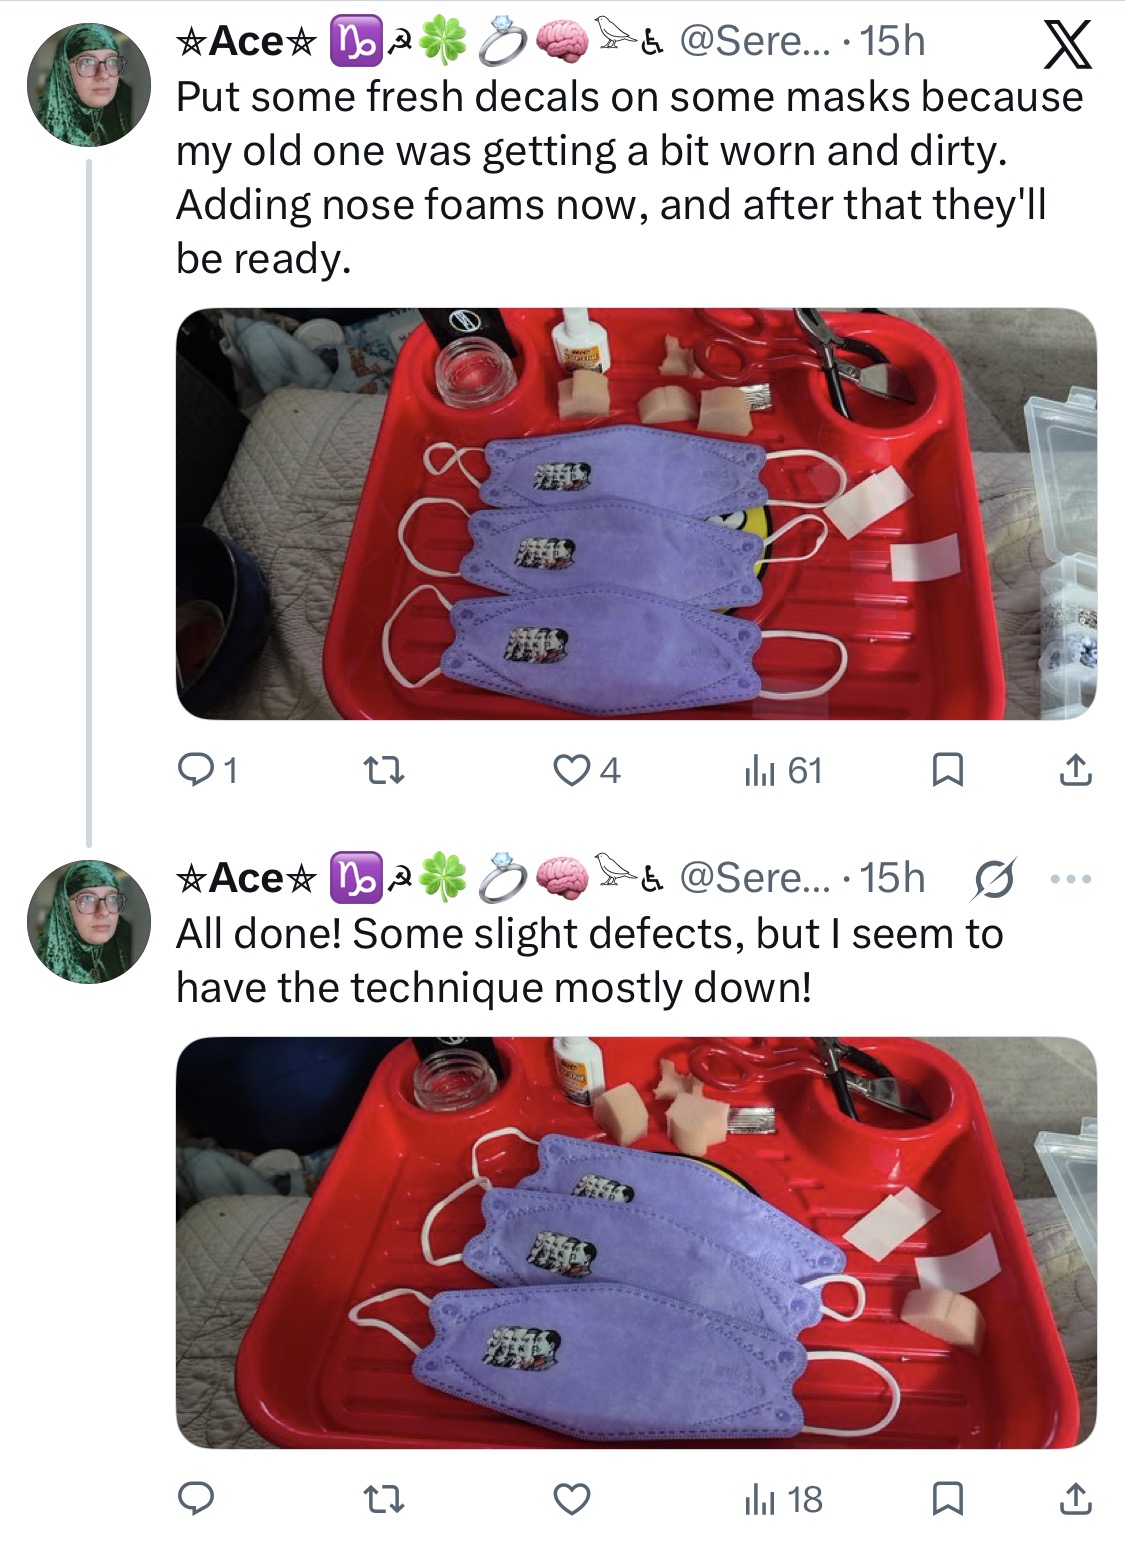Open first photo of masks on tray
This screenshot has width=1125, height=1551.
coord(636,514)
